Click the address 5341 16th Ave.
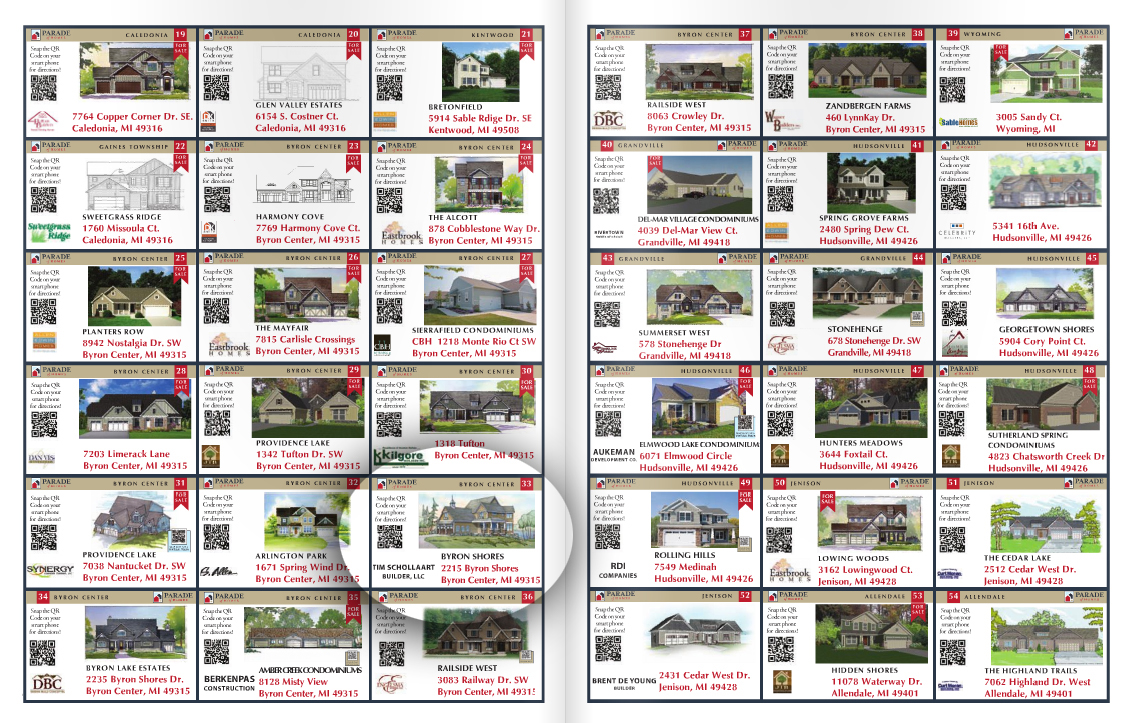The width and height of the screenshot is (1130, 723). (1026, 226)
